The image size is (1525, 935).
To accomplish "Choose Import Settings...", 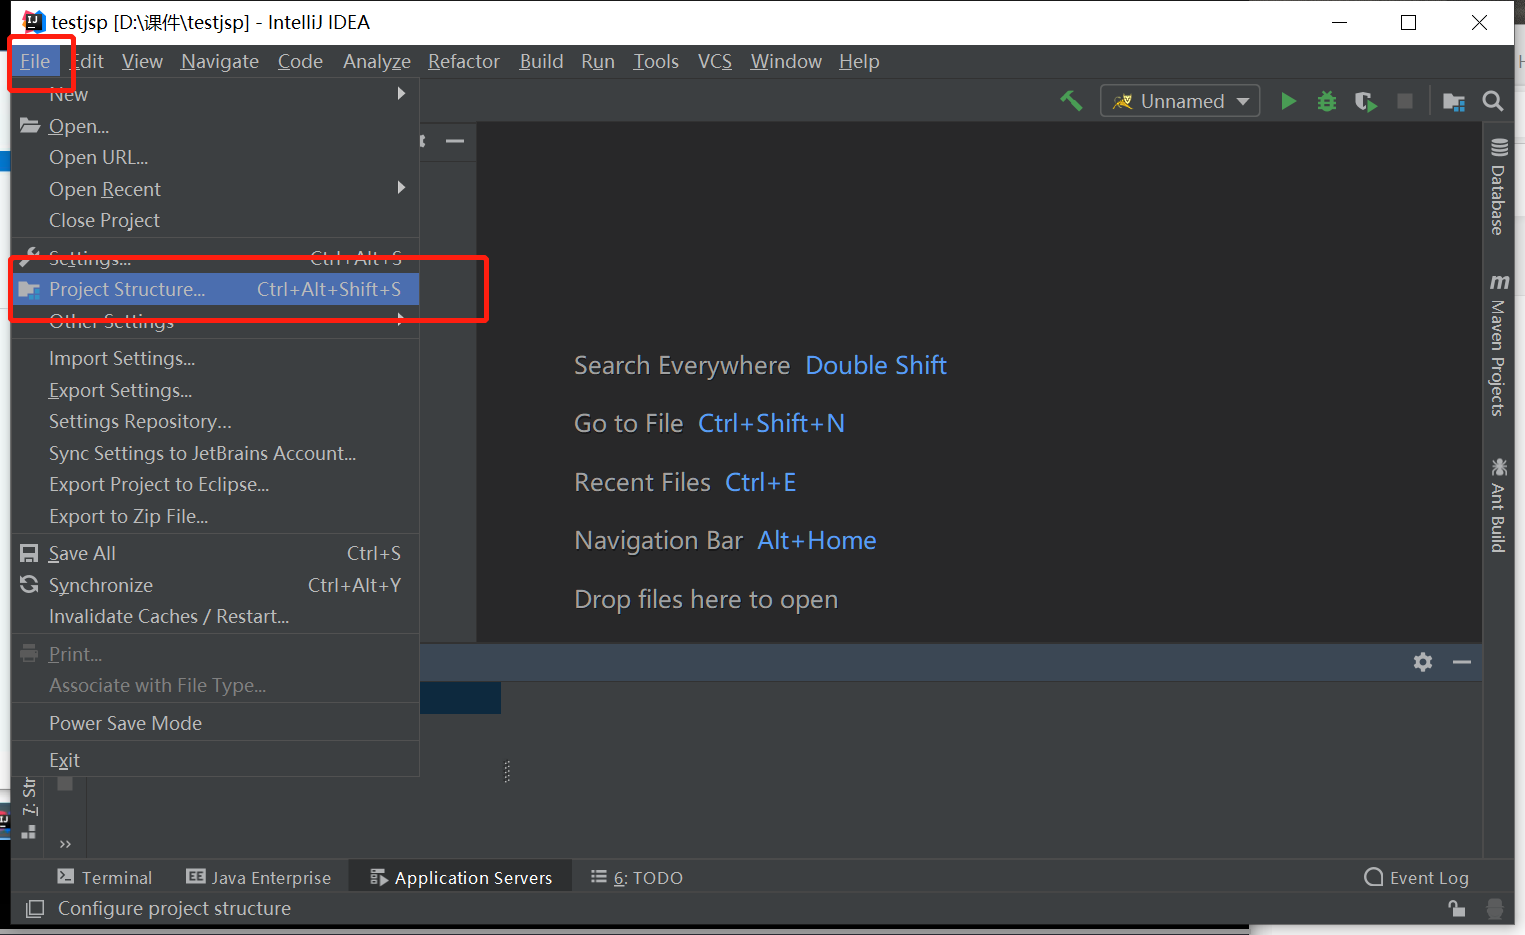I will click(x=215, y=358).
